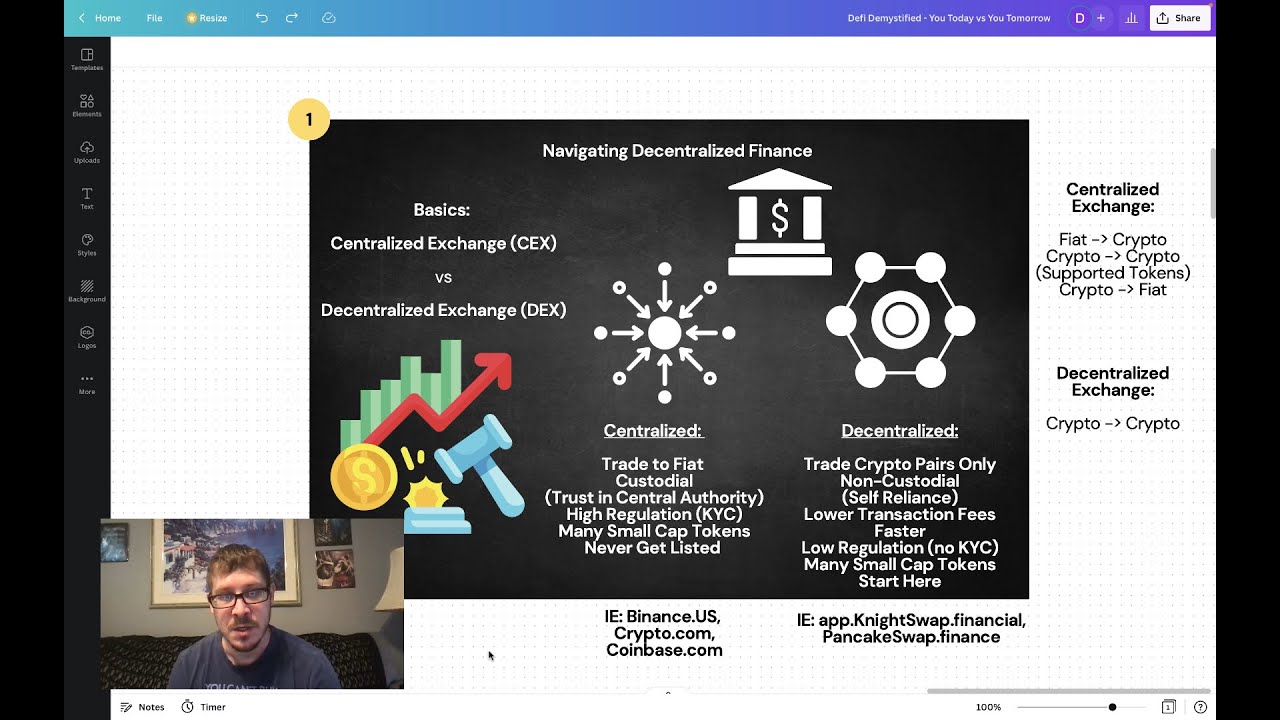The height and width of the screenshot is (720, 1280).
Task: Select the 'Navigating Decentralized Finance' heading
Action: click(x=677, y=151)
